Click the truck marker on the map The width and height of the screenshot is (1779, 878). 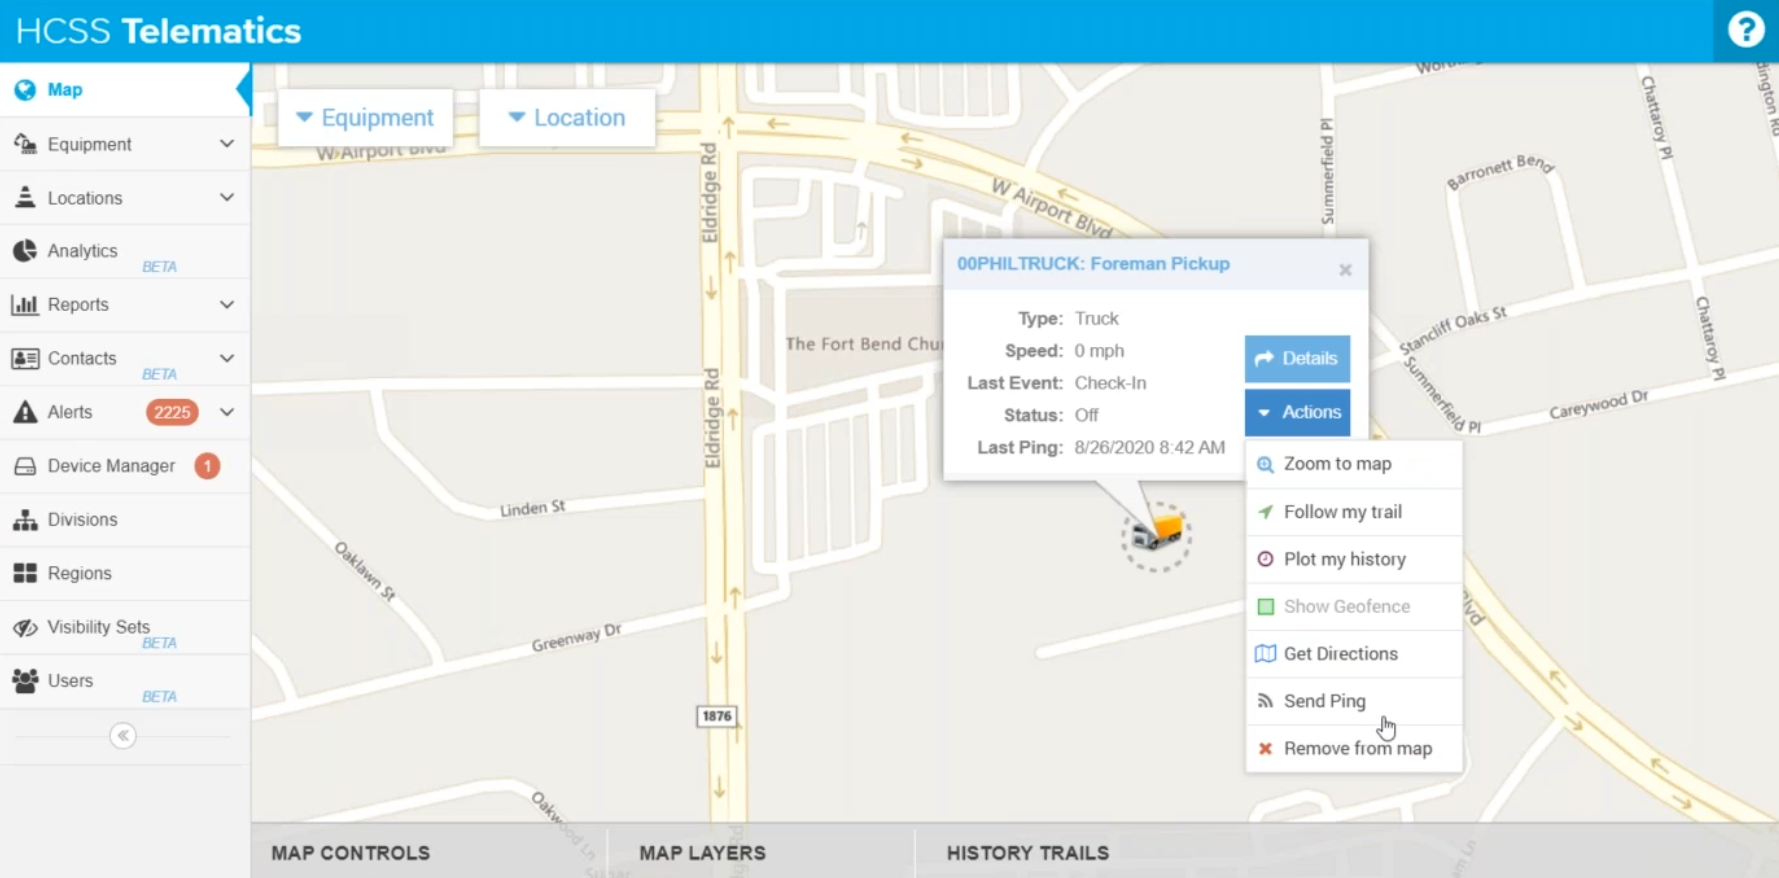(x=1156, y=534)
